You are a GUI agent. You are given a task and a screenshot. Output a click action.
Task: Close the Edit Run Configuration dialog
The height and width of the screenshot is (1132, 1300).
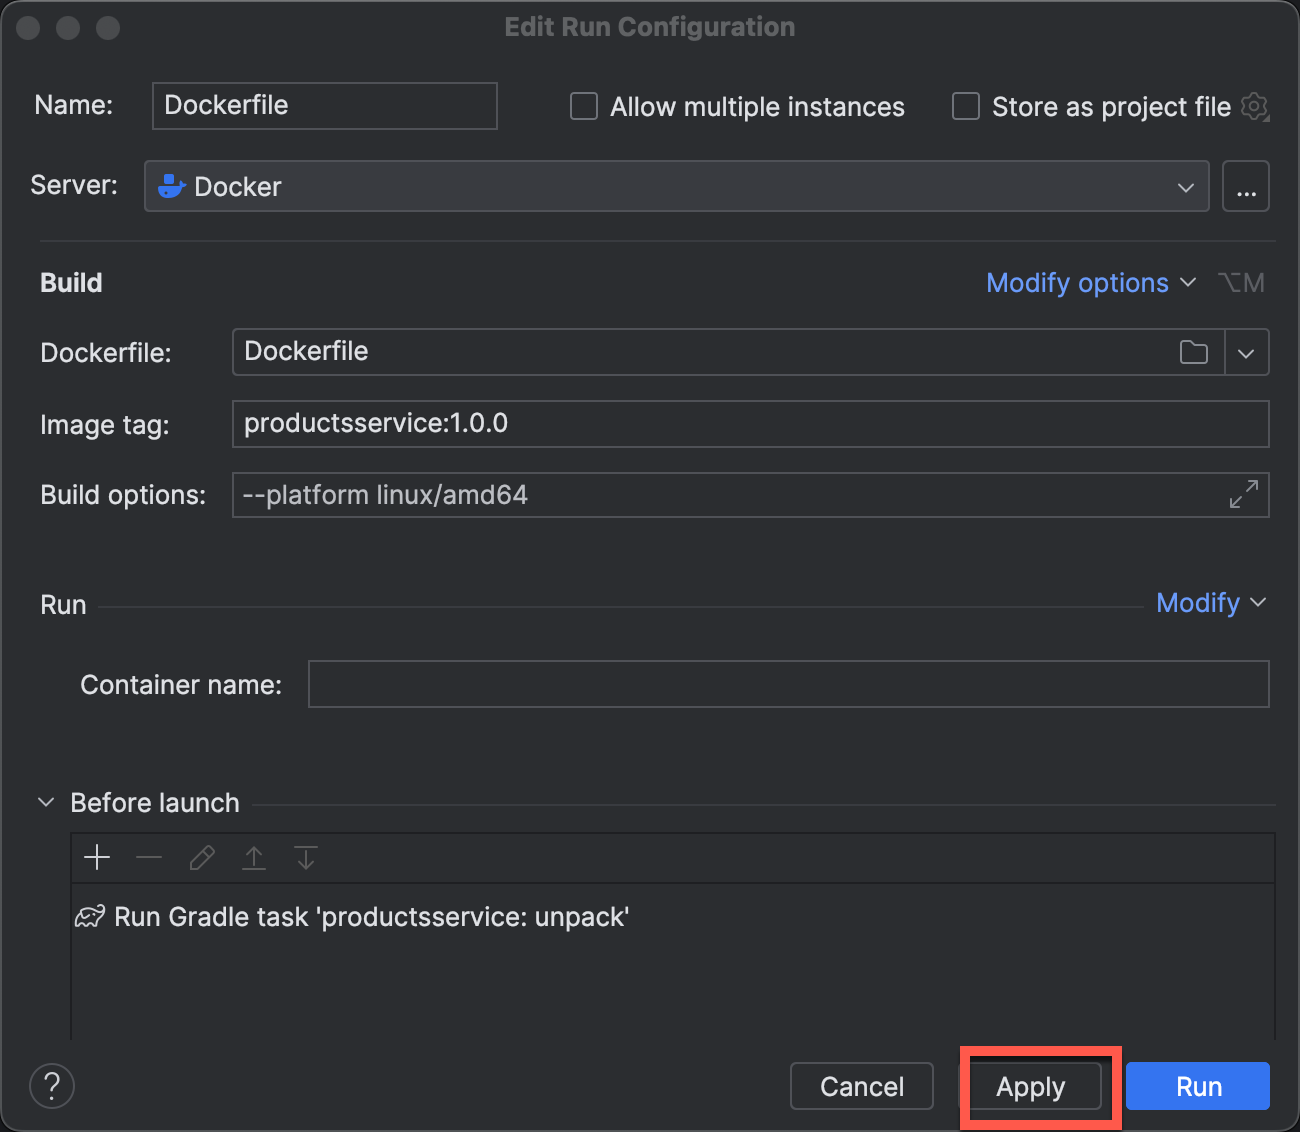pos(28,28)
